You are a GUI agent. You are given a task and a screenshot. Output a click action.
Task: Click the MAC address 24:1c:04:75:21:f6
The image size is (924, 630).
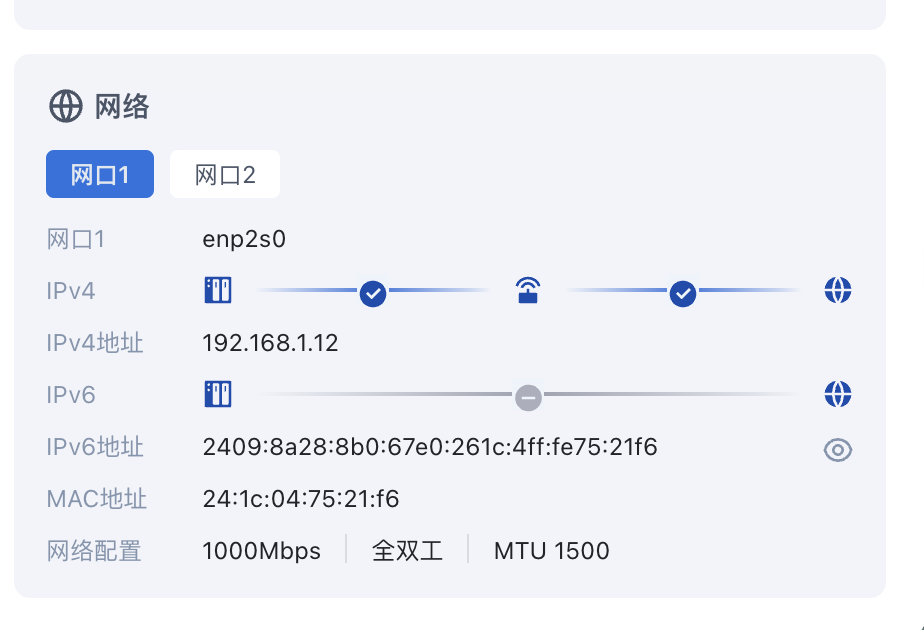(301, 499)
